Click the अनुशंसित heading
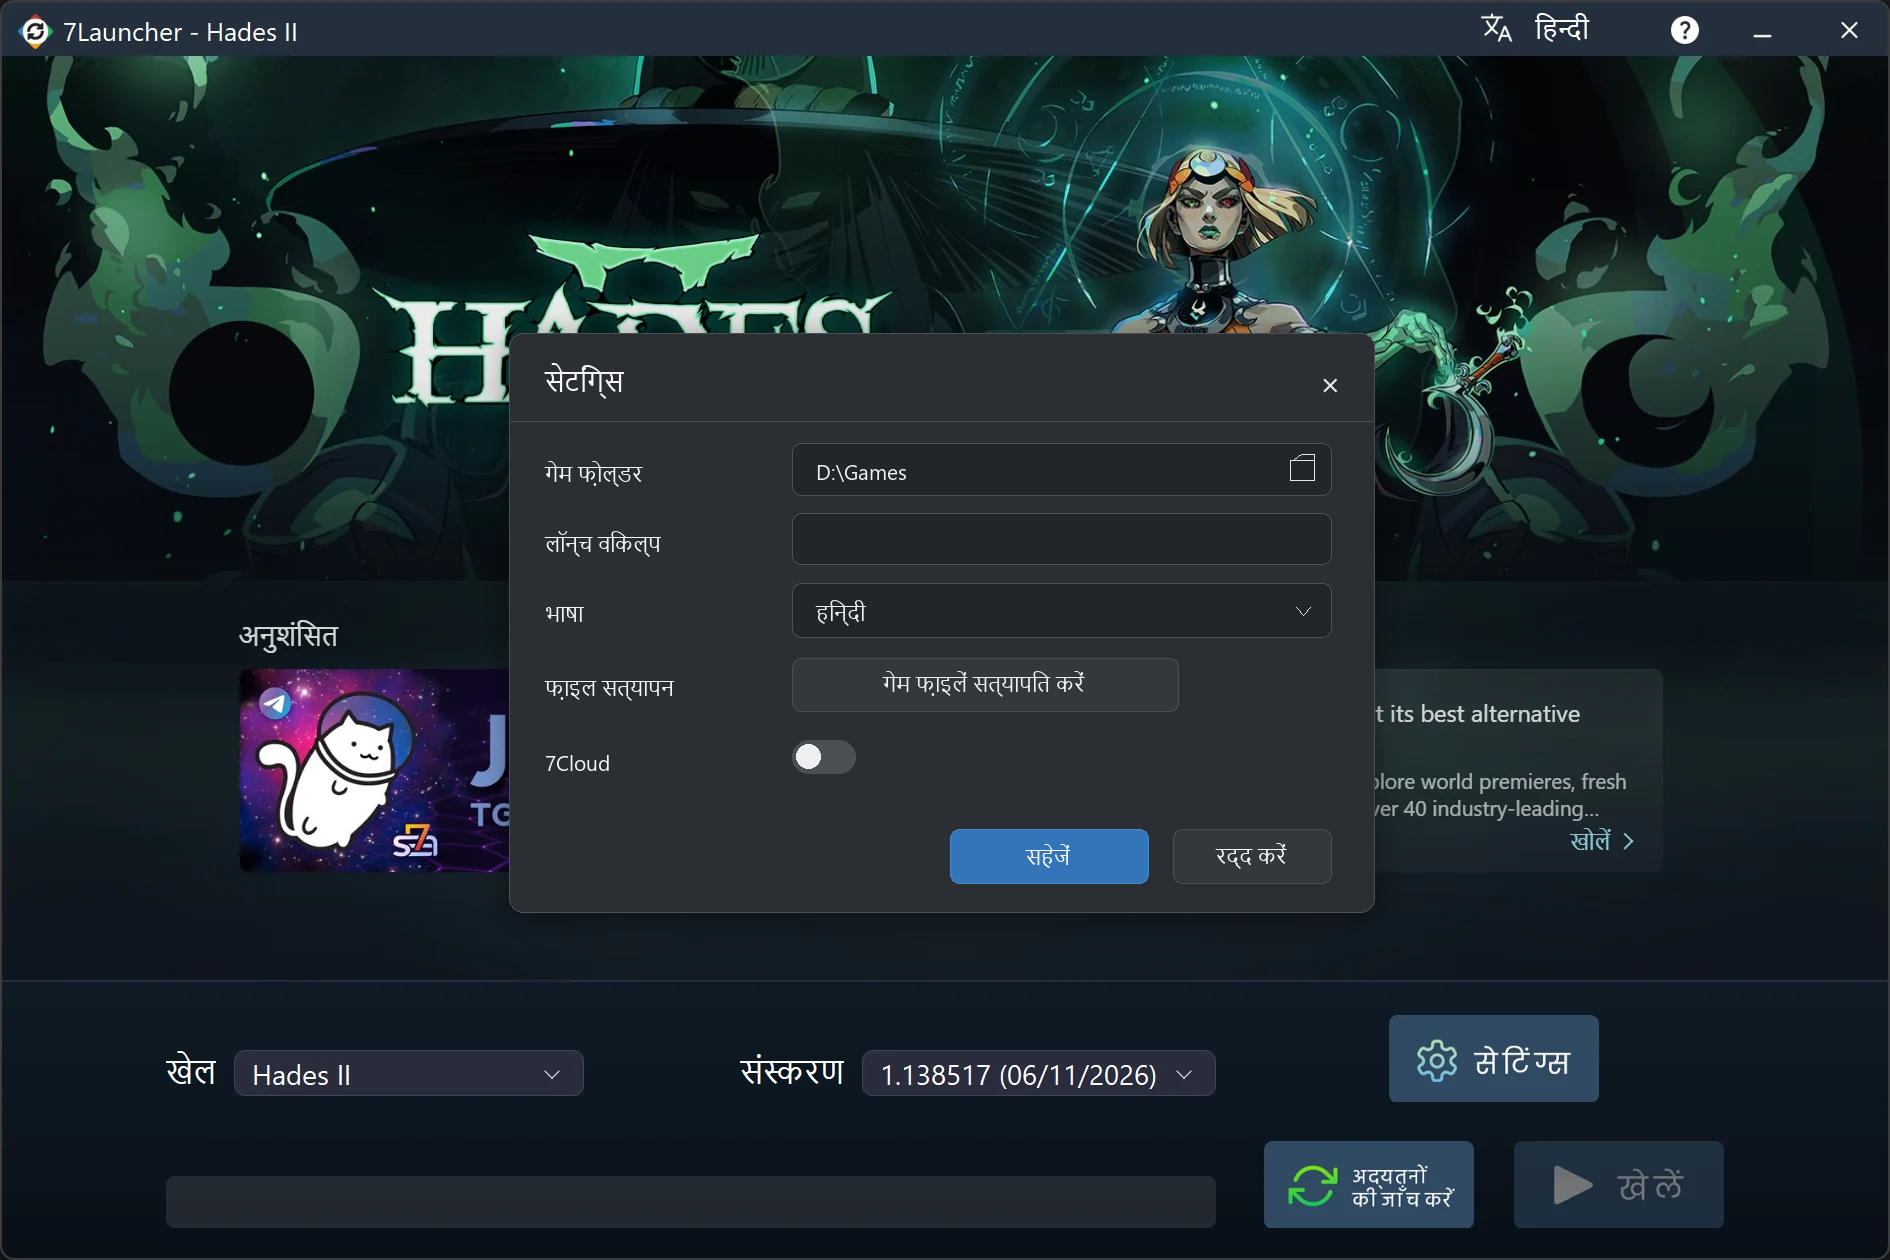Screen dimensions: 1890x1260 [288, 636]
